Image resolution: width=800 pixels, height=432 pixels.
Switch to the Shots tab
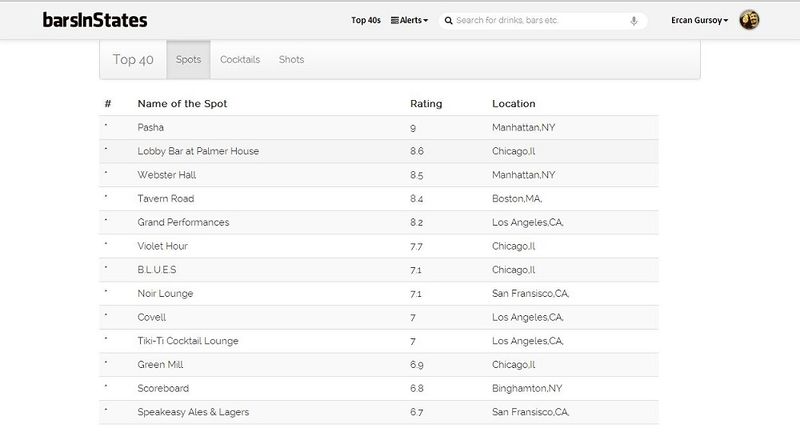coord(291,60)
